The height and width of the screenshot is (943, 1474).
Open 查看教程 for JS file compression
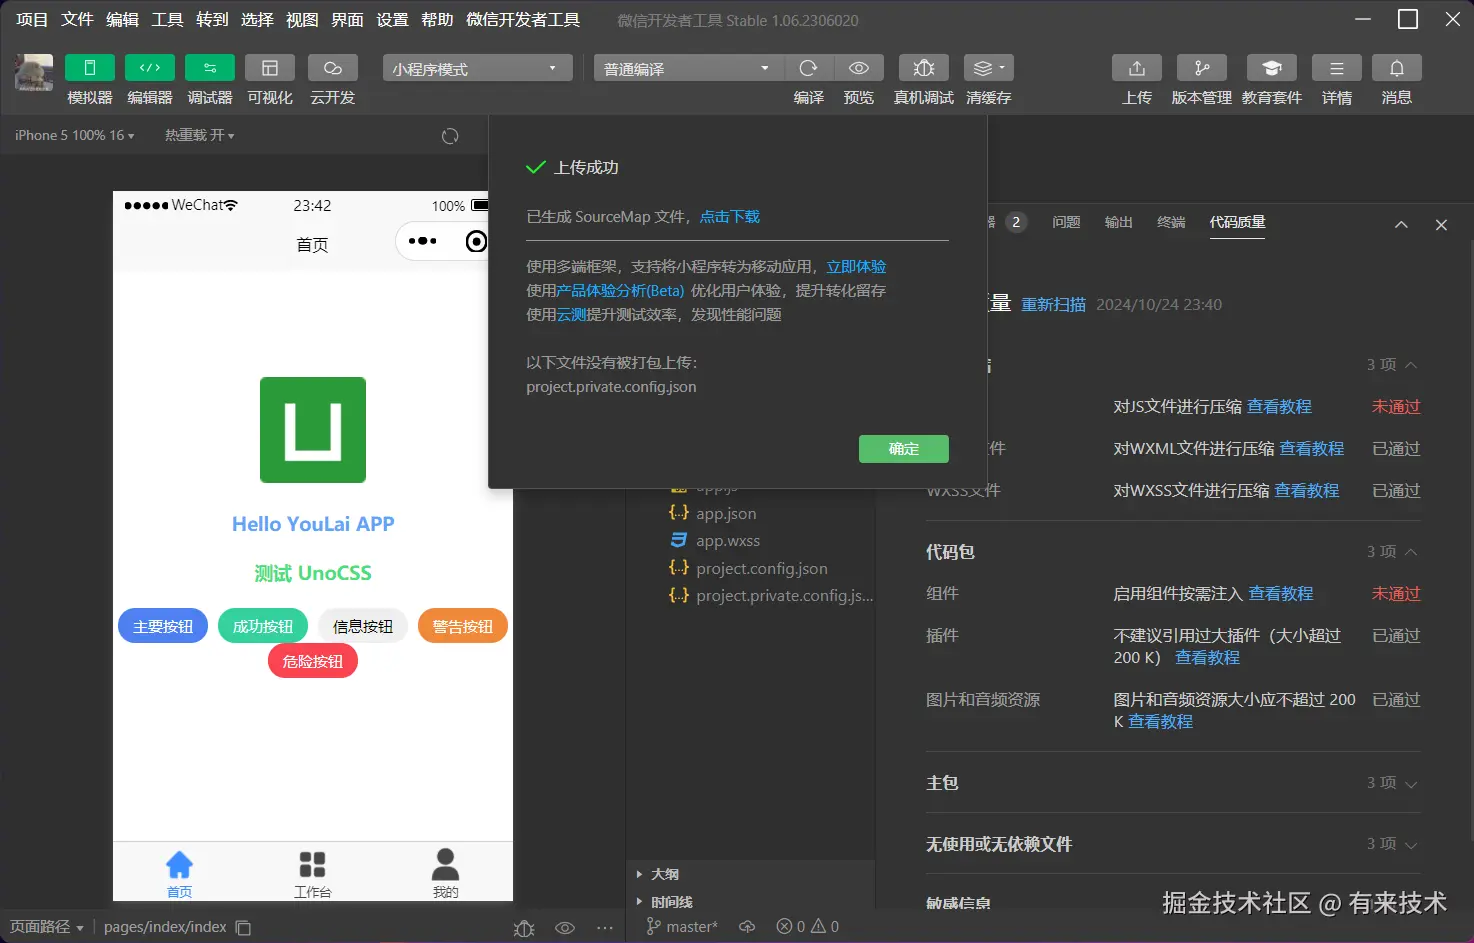1279,406
